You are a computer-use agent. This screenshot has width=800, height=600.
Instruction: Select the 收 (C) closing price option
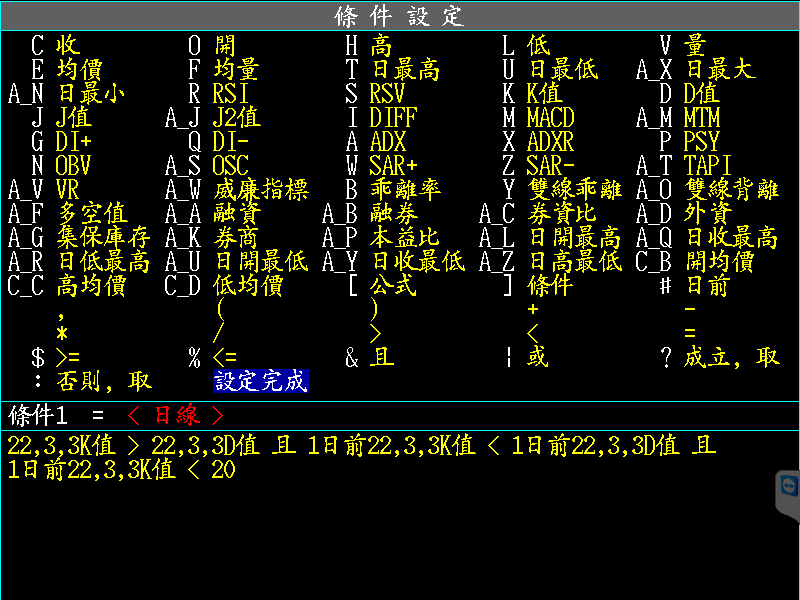click(x=68, y=45)
